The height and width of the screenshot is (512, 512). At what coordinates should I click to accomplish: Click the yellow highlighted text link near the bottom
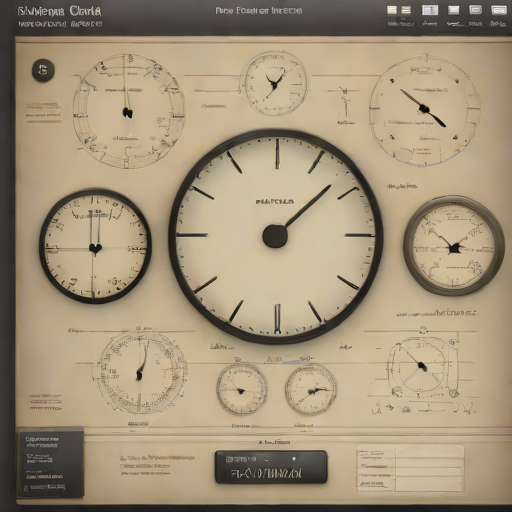(157, 457)
